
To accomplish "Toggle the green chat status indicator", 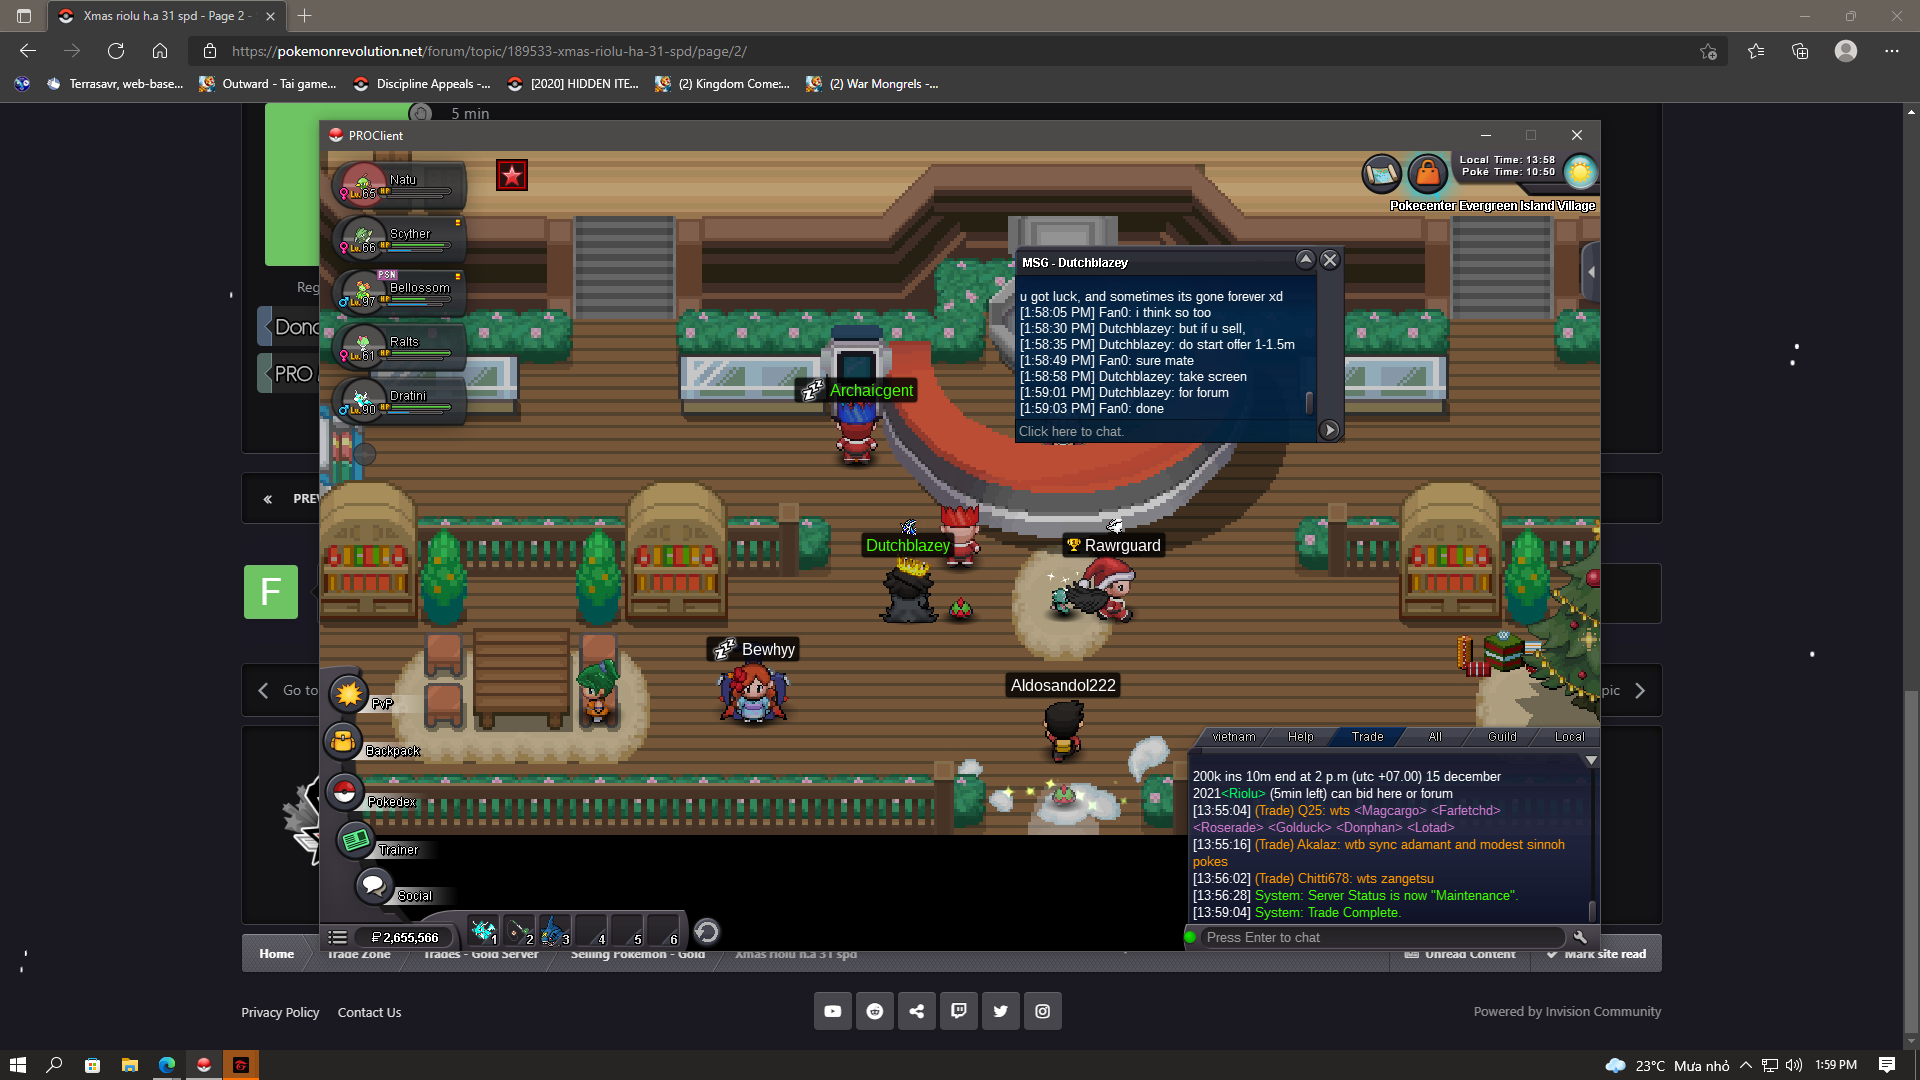I will coord(1190,937).
